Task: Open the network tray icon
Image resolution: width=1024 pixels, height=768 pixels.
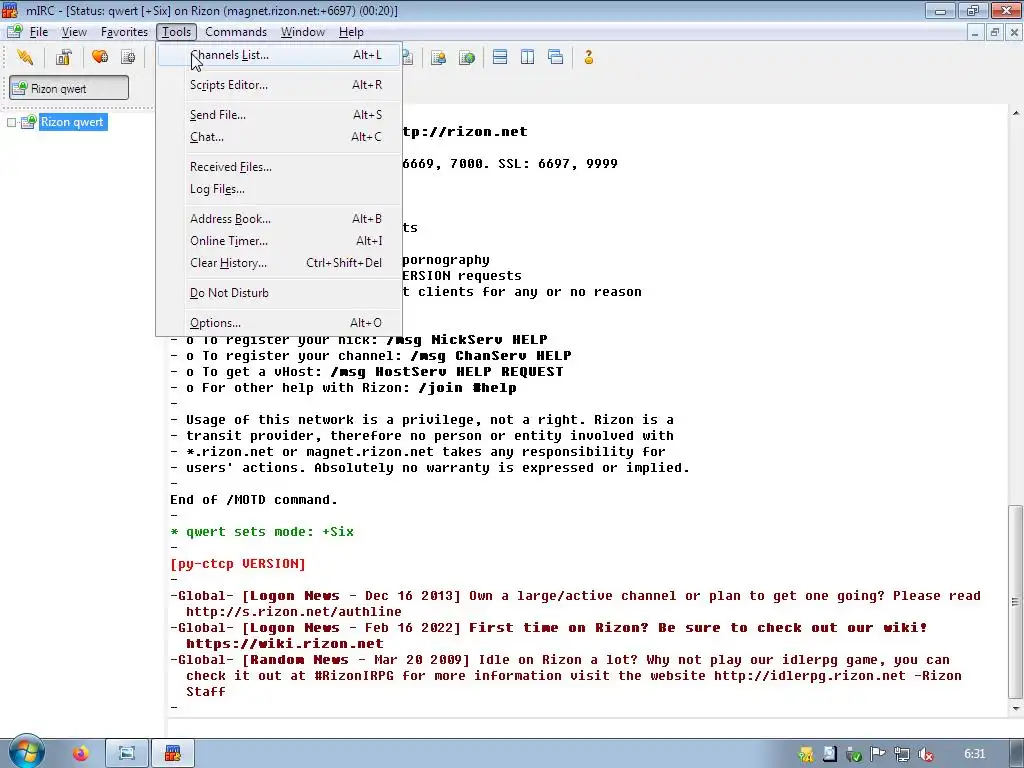Action: pos(902,754)
